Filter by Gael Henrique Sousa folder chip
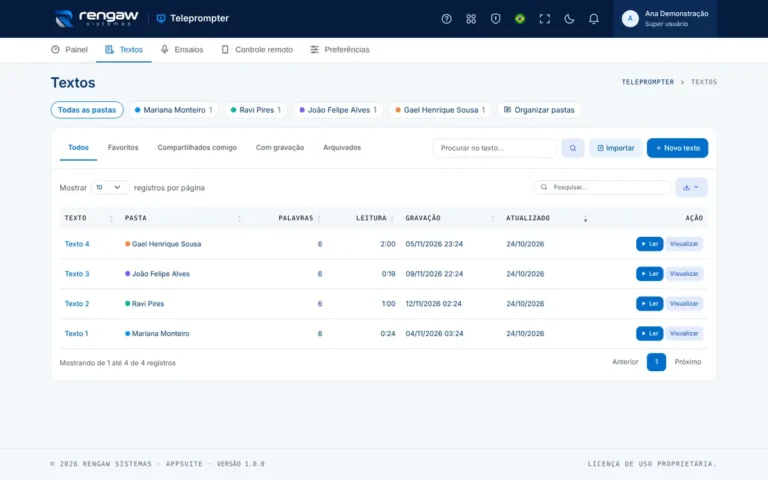The width and height of the screenshot is (768, 480). (440, 110)
